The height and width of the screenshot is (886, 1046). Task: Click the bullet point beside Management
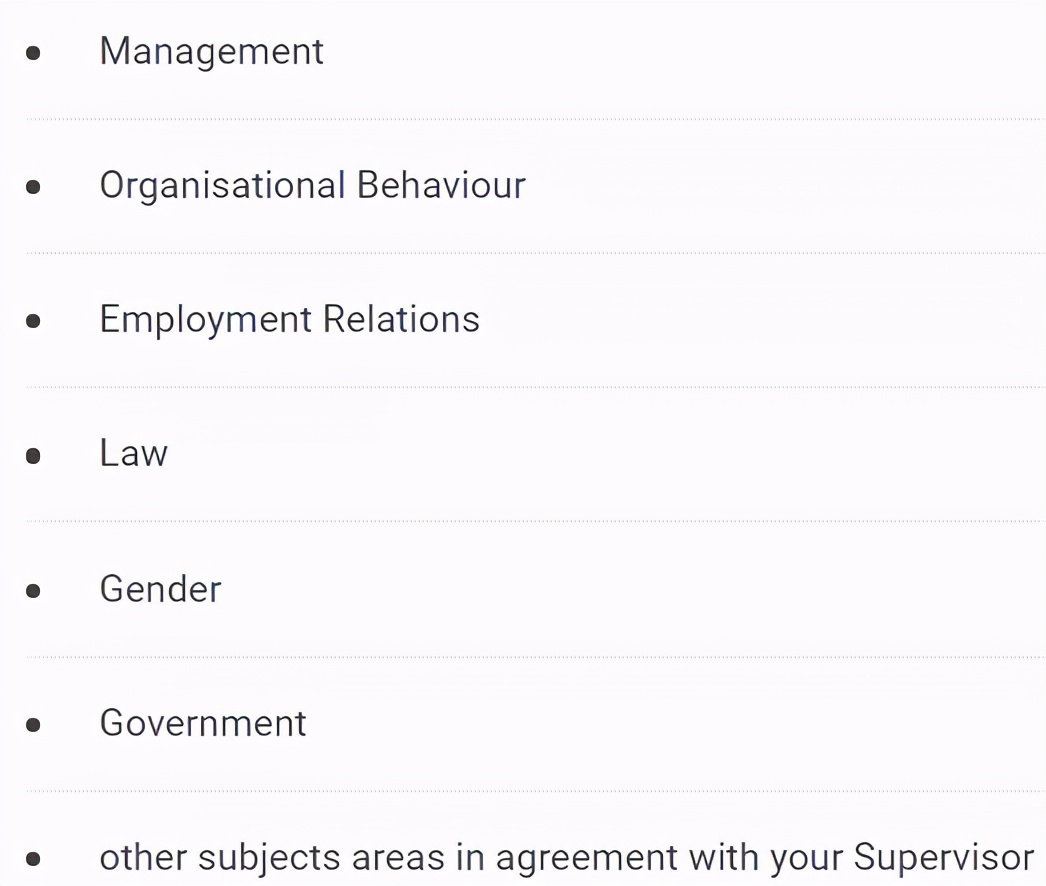pos(33,52)
